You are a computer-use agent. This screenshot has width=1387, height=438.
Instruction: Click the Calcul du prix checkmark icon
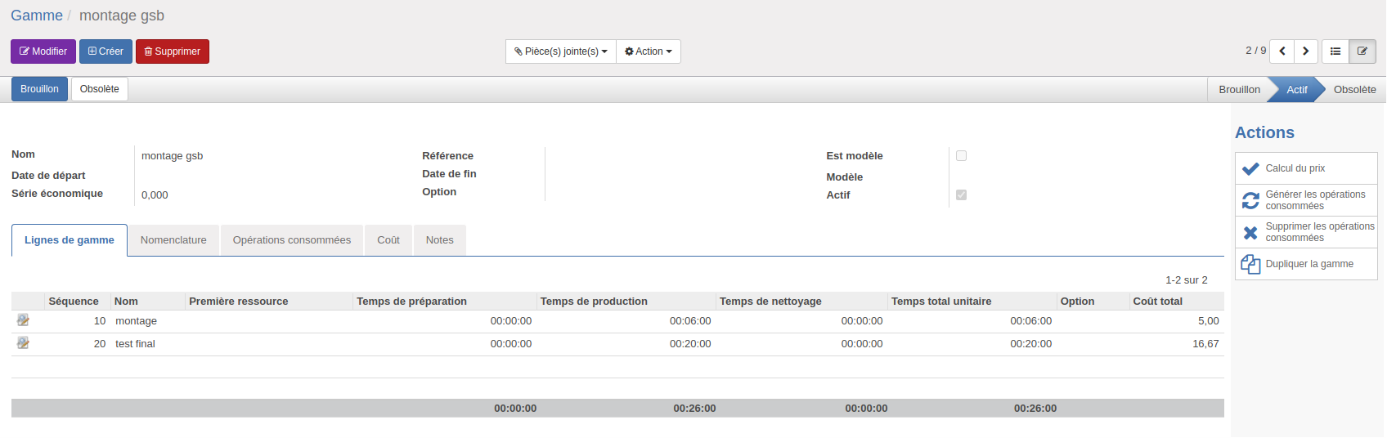(1251, 169)
